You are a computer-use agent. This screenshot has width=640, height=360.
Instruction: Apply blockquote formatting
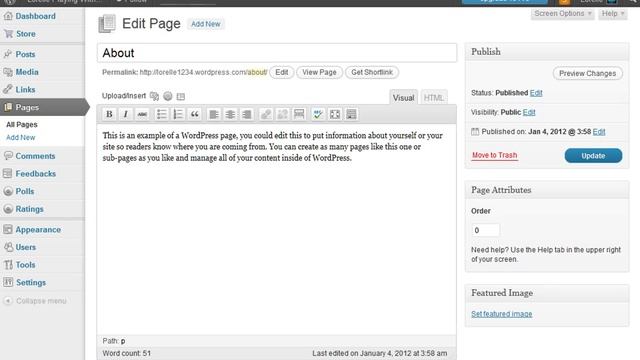tap(195, 114)
